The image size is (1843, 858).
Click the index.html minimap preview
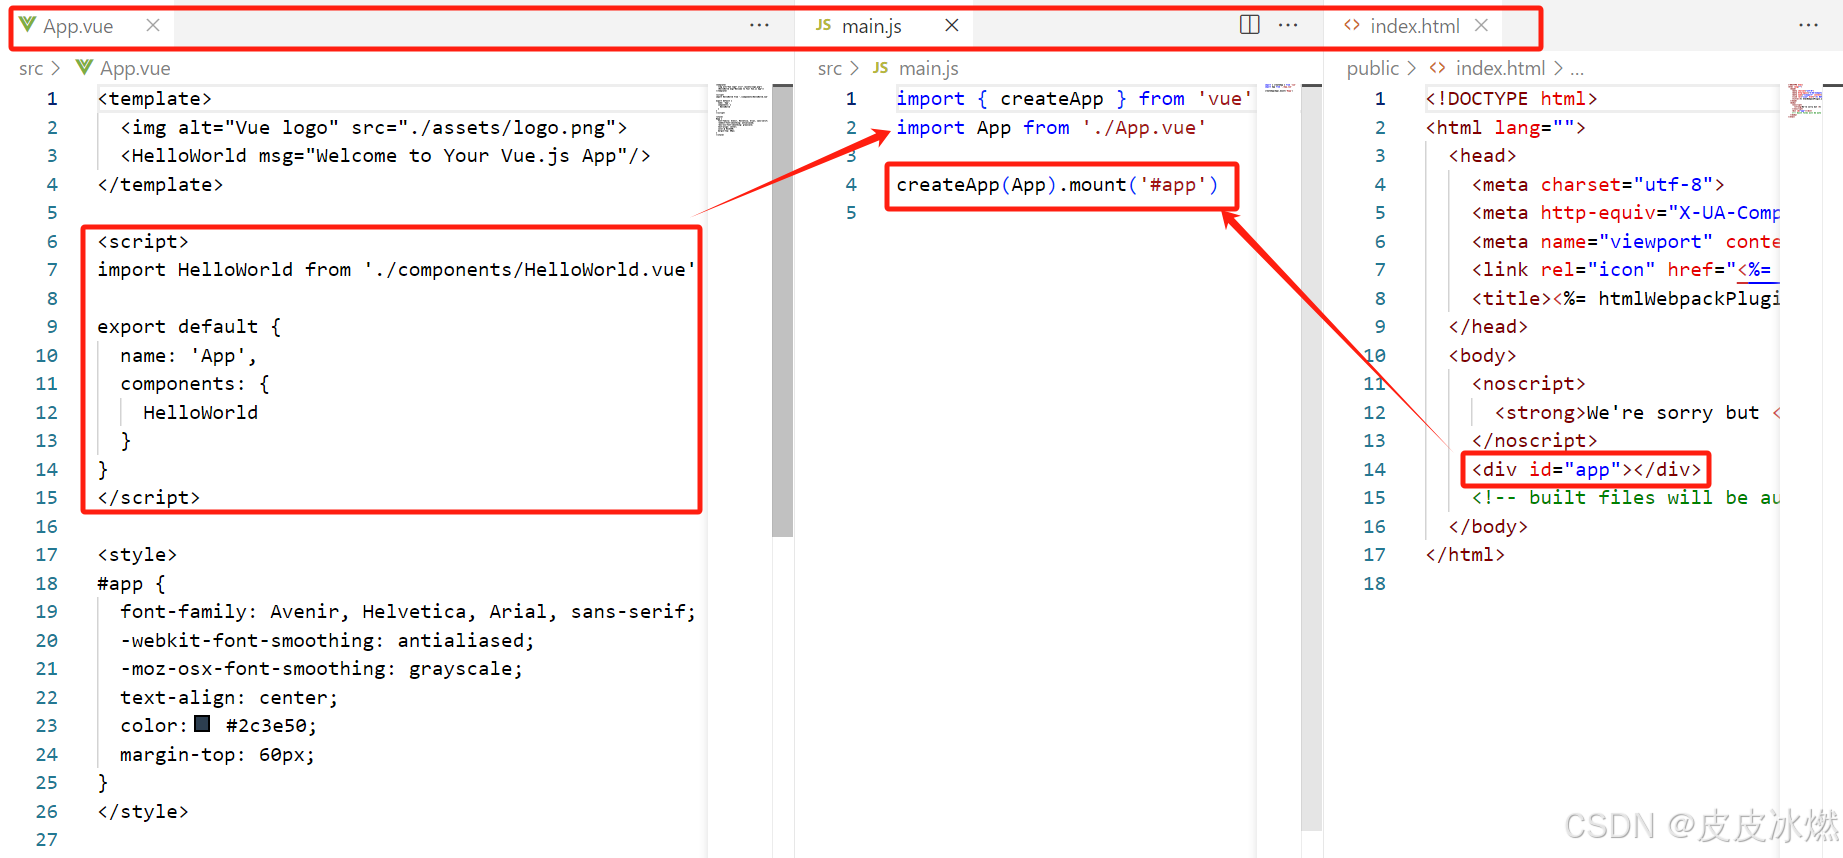[x=1805, y=100]
